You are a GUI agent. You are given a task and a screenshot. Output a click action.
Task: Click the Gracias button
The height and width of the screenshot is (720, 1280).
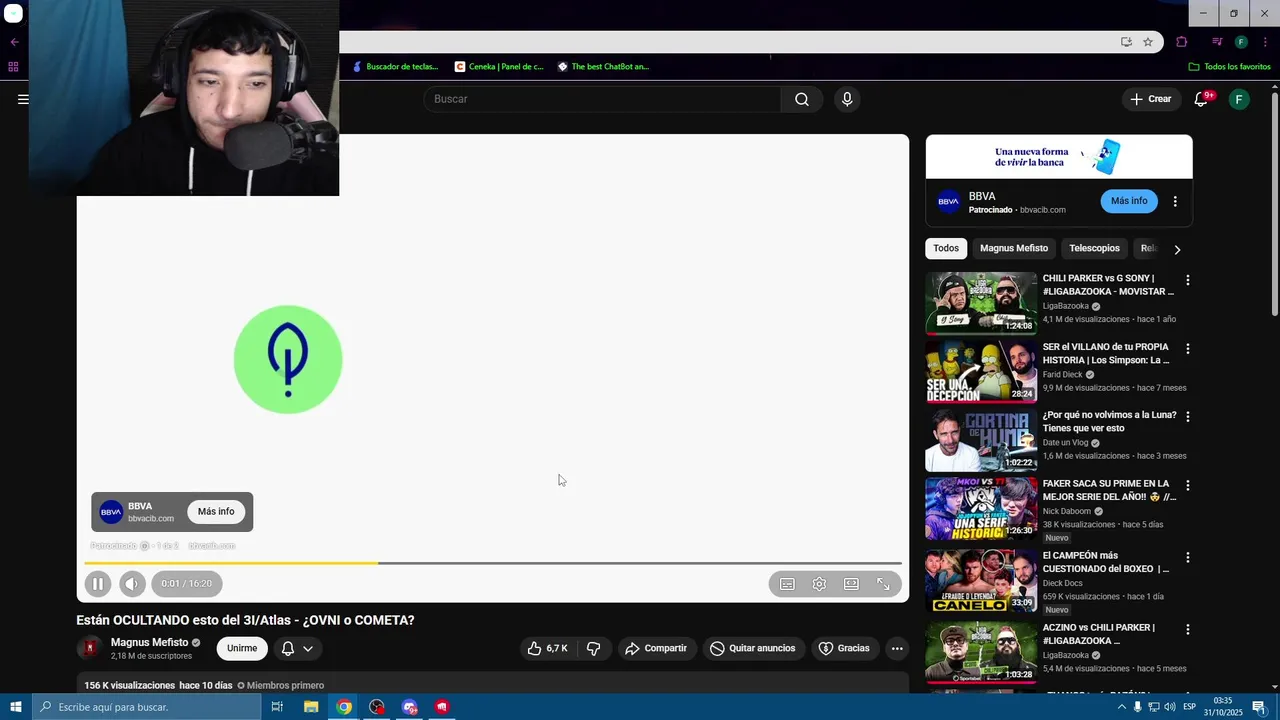pyautogui.click(x=844, y=648)
